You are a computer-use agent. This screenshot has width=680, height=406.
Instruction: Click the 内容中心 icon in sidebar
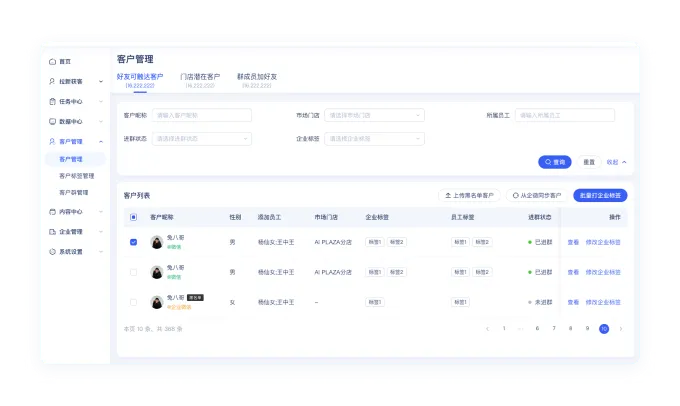[x=52, y=212]
